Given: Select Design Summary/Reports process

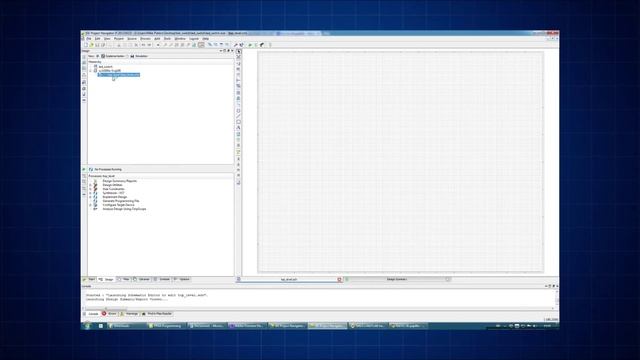Looking at the screenshot, I should pyautogui.click(x=120, y=181).
